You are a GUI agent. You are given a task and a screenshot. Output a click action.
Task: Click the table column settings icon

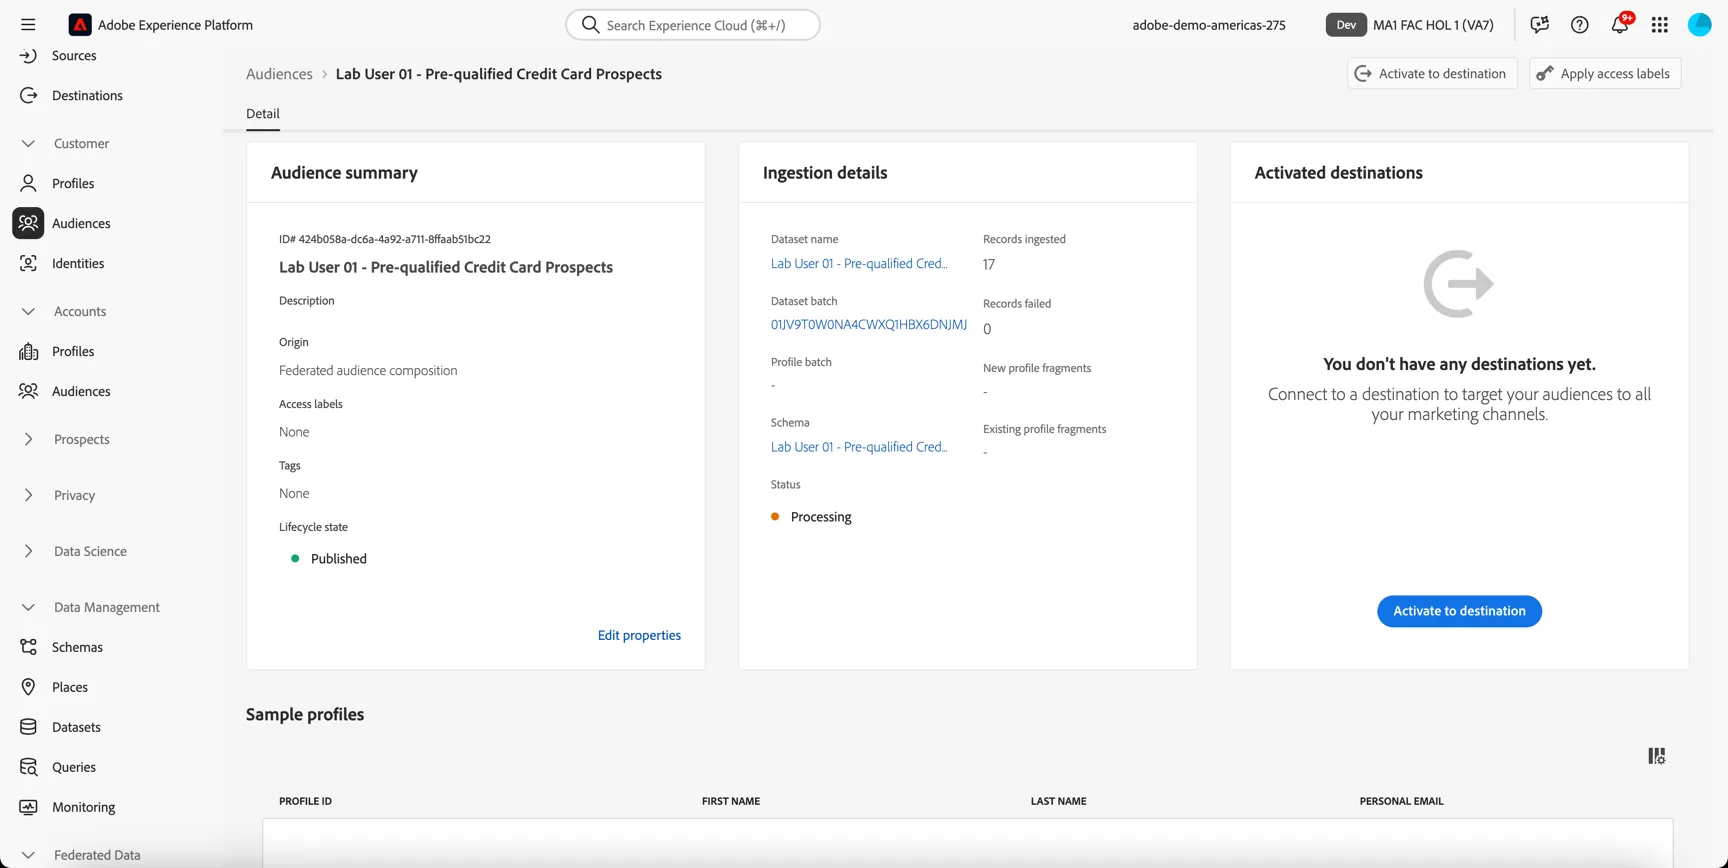[x=1657, y=756]
